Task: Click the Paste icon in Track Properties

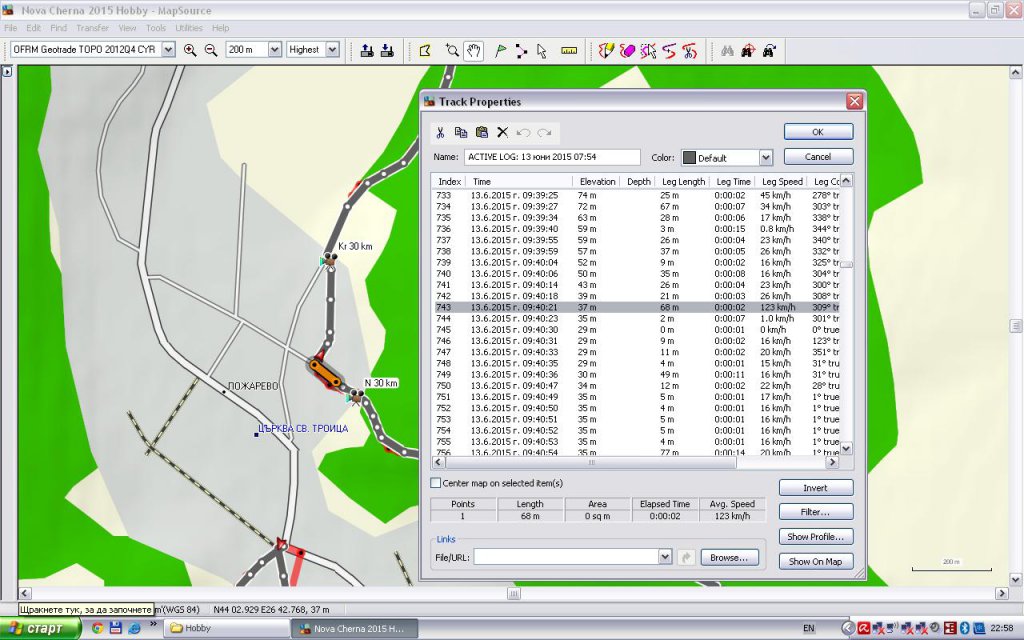Action: click(x=482, y=132)
